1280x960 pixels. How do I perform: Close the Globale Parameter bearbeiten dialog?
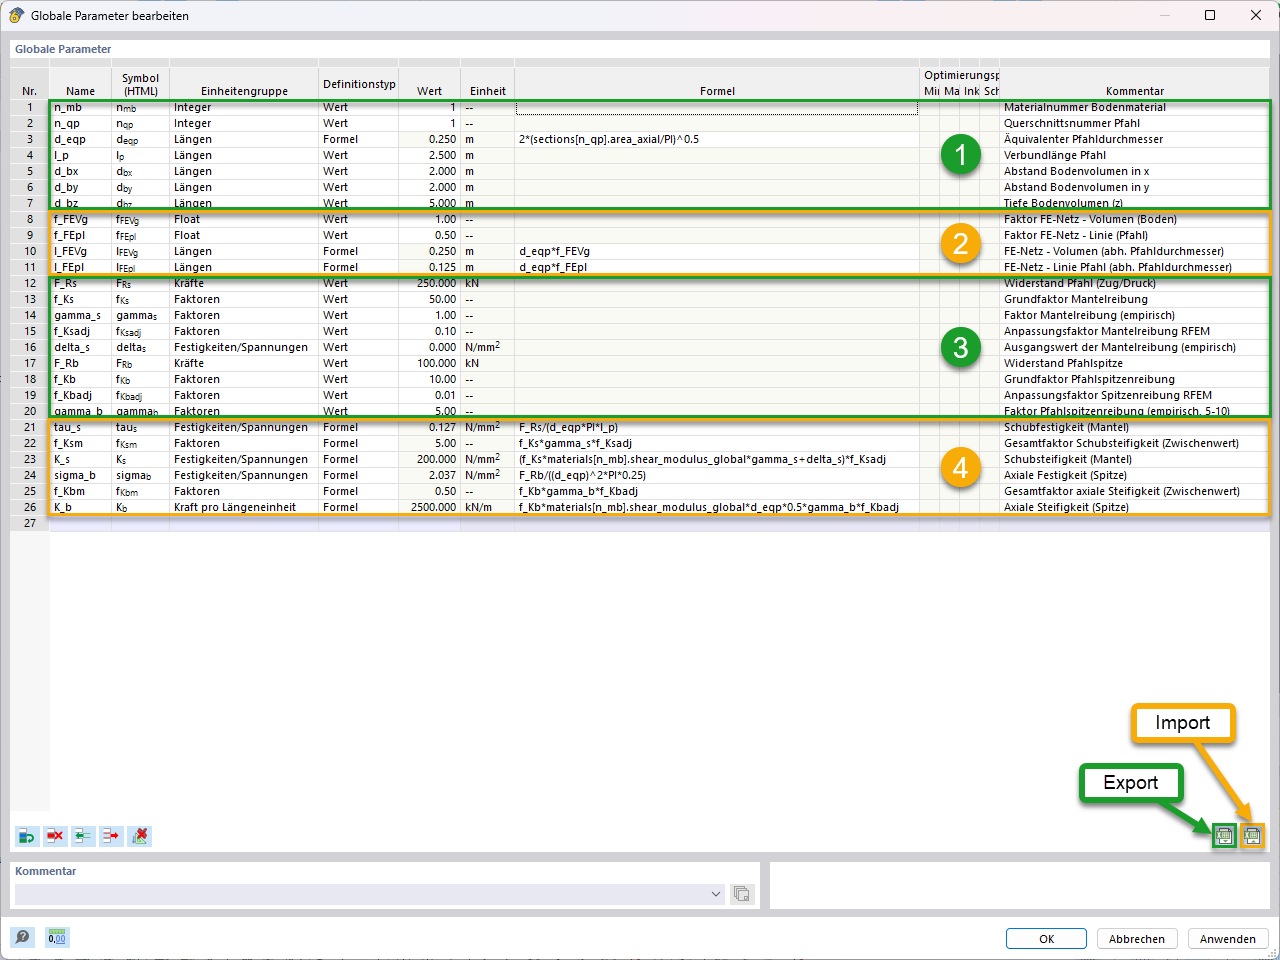pyautogui.click(x=1256, y=15)
